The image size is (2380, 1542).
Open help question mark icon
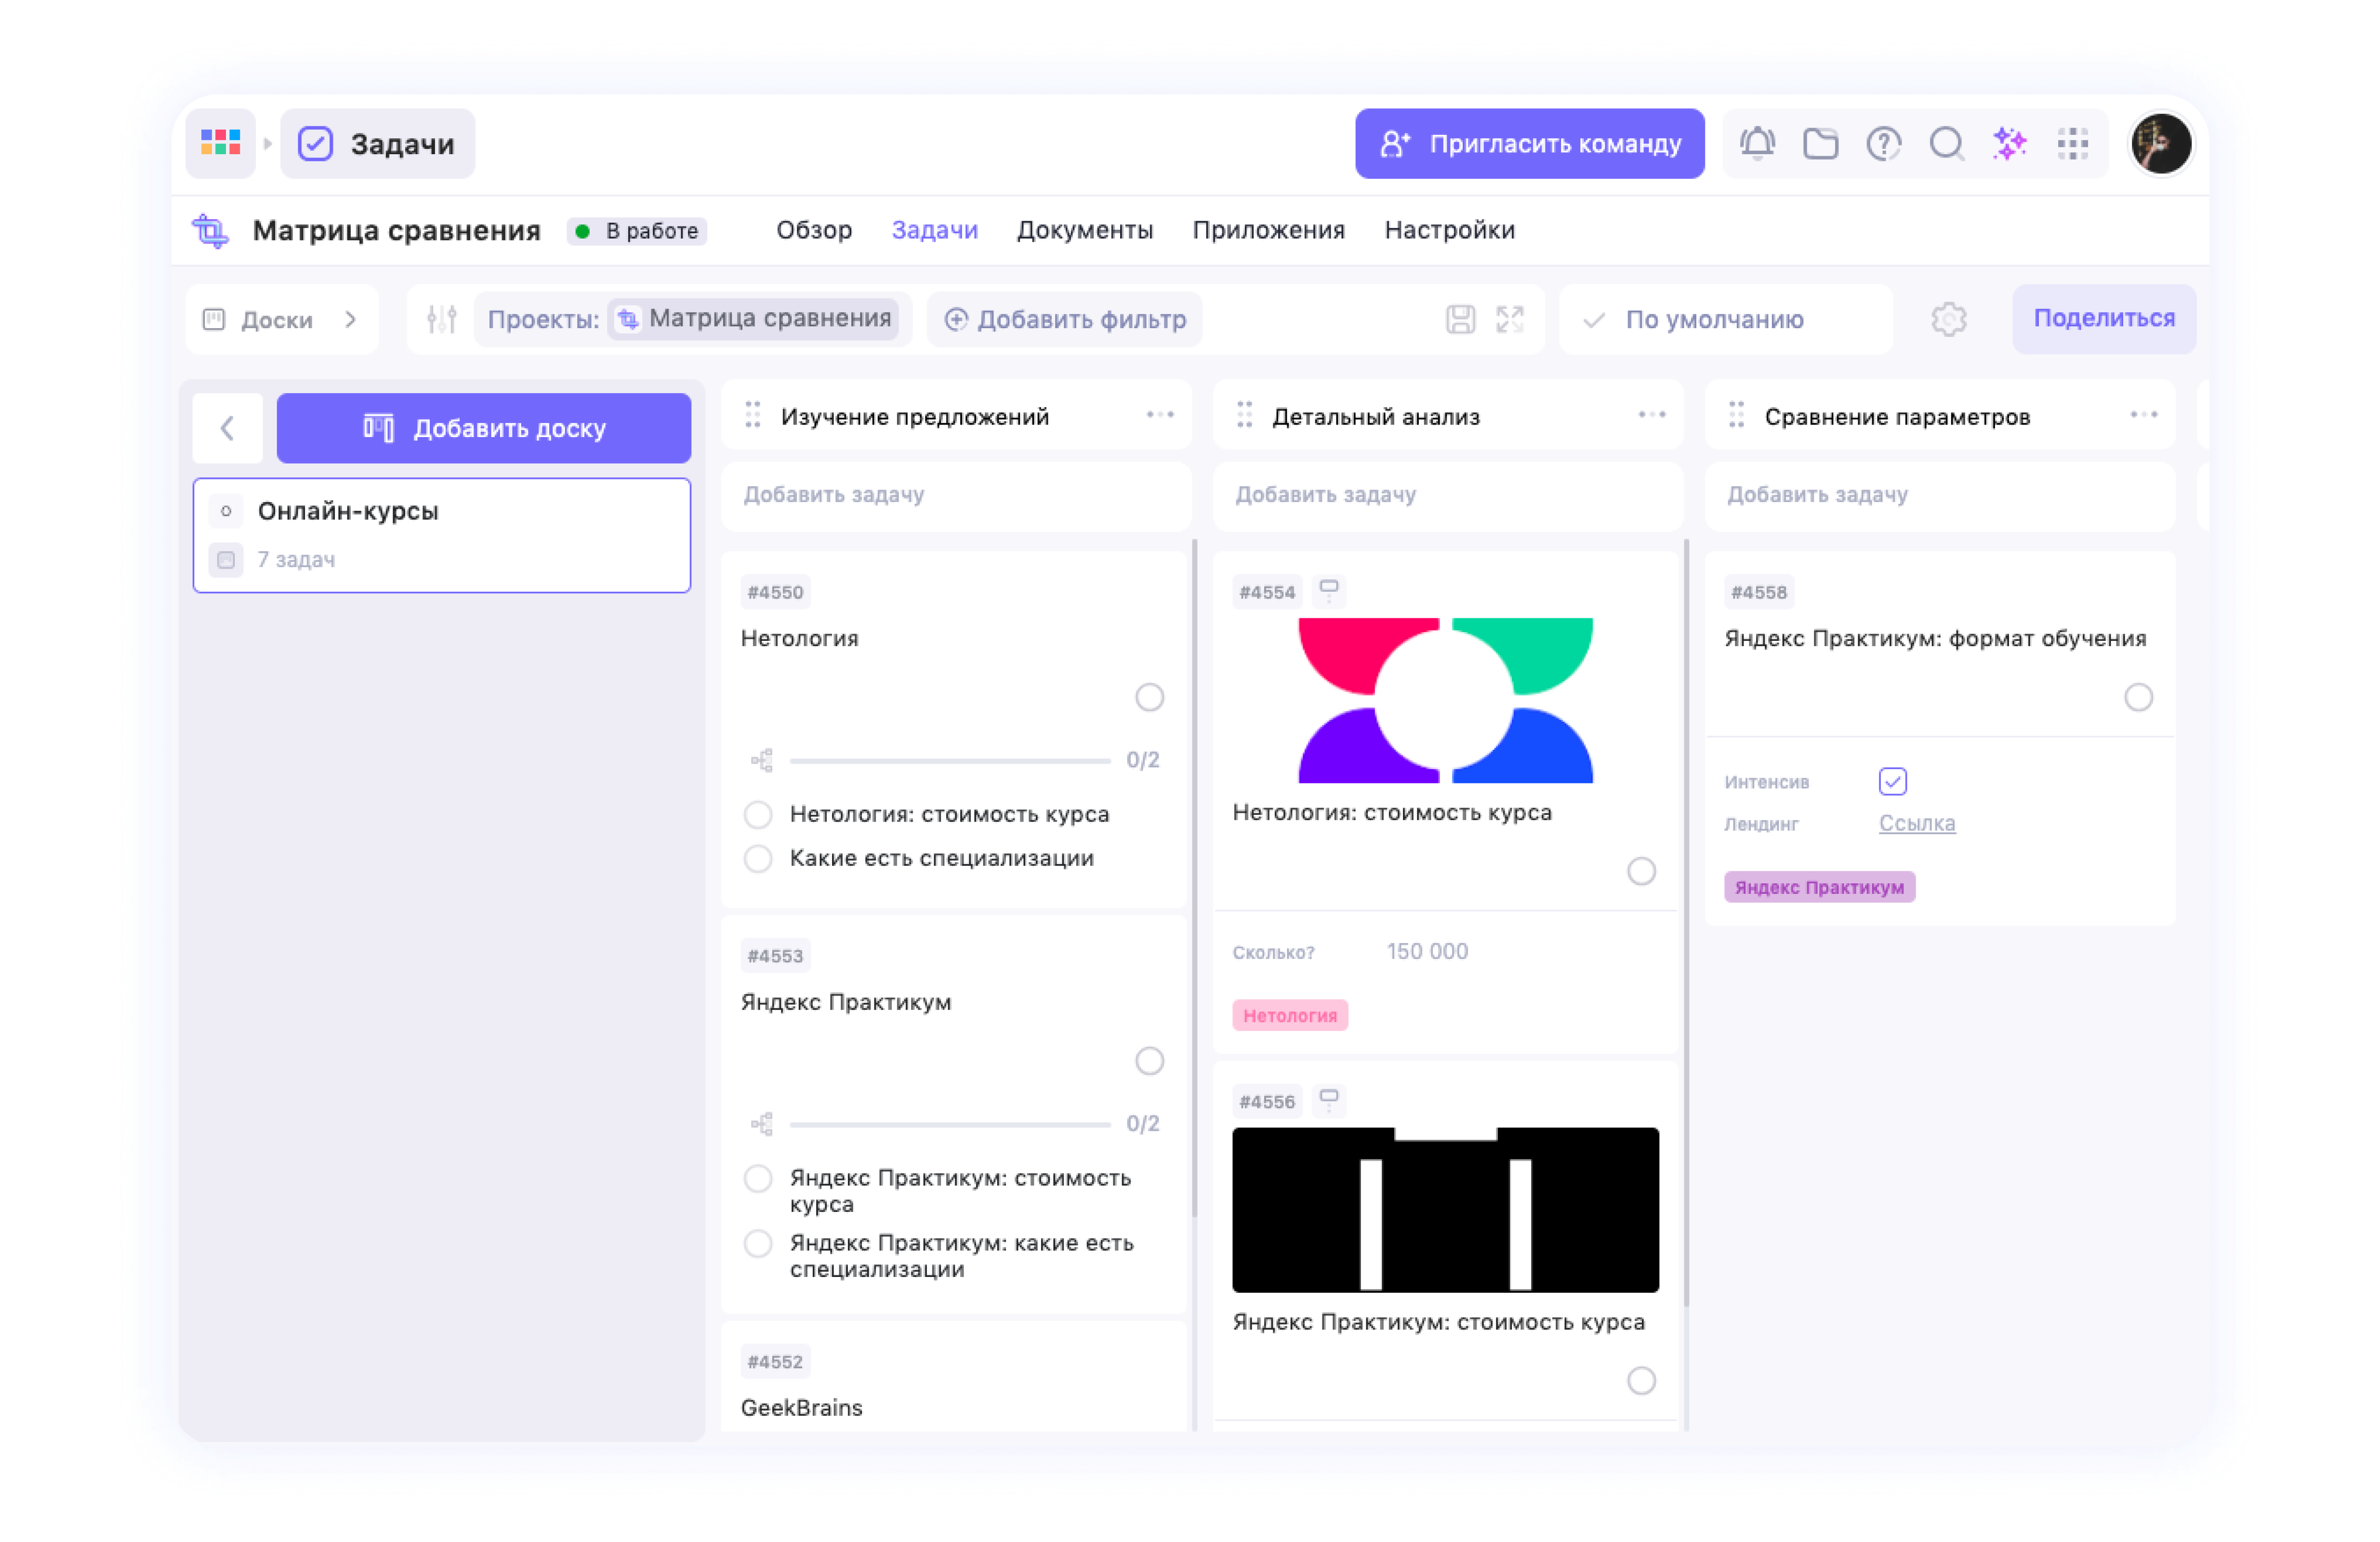point(1883,144)
